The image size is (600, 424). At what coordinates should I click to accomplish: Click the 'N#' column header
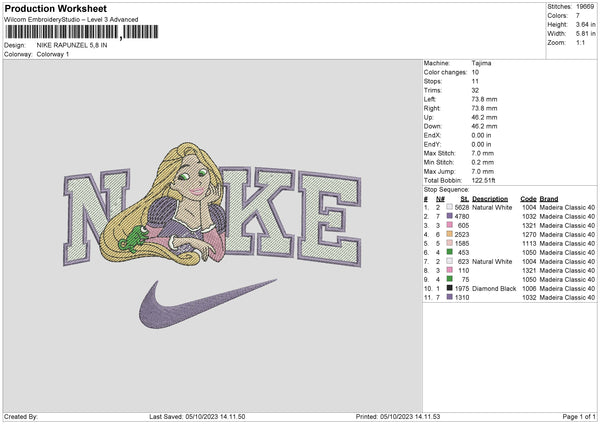coord(440,199)
